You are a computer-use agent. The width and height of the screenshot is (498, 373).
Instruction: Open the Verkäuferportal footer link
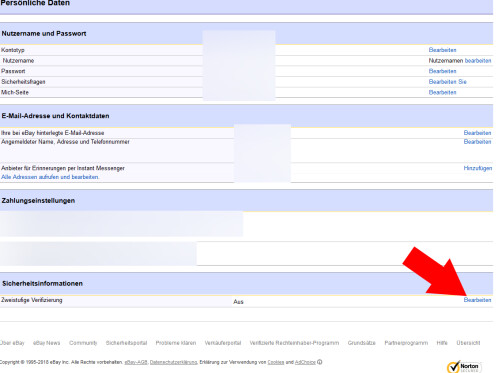click(223, 343)
